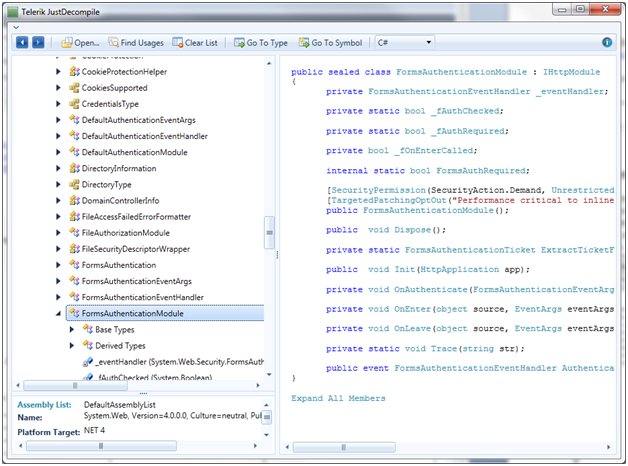Click the assembly info horizontal scrollbar thumb
Image resolution: width=628 pixels, height=466 pixels.
pos(101,446)
